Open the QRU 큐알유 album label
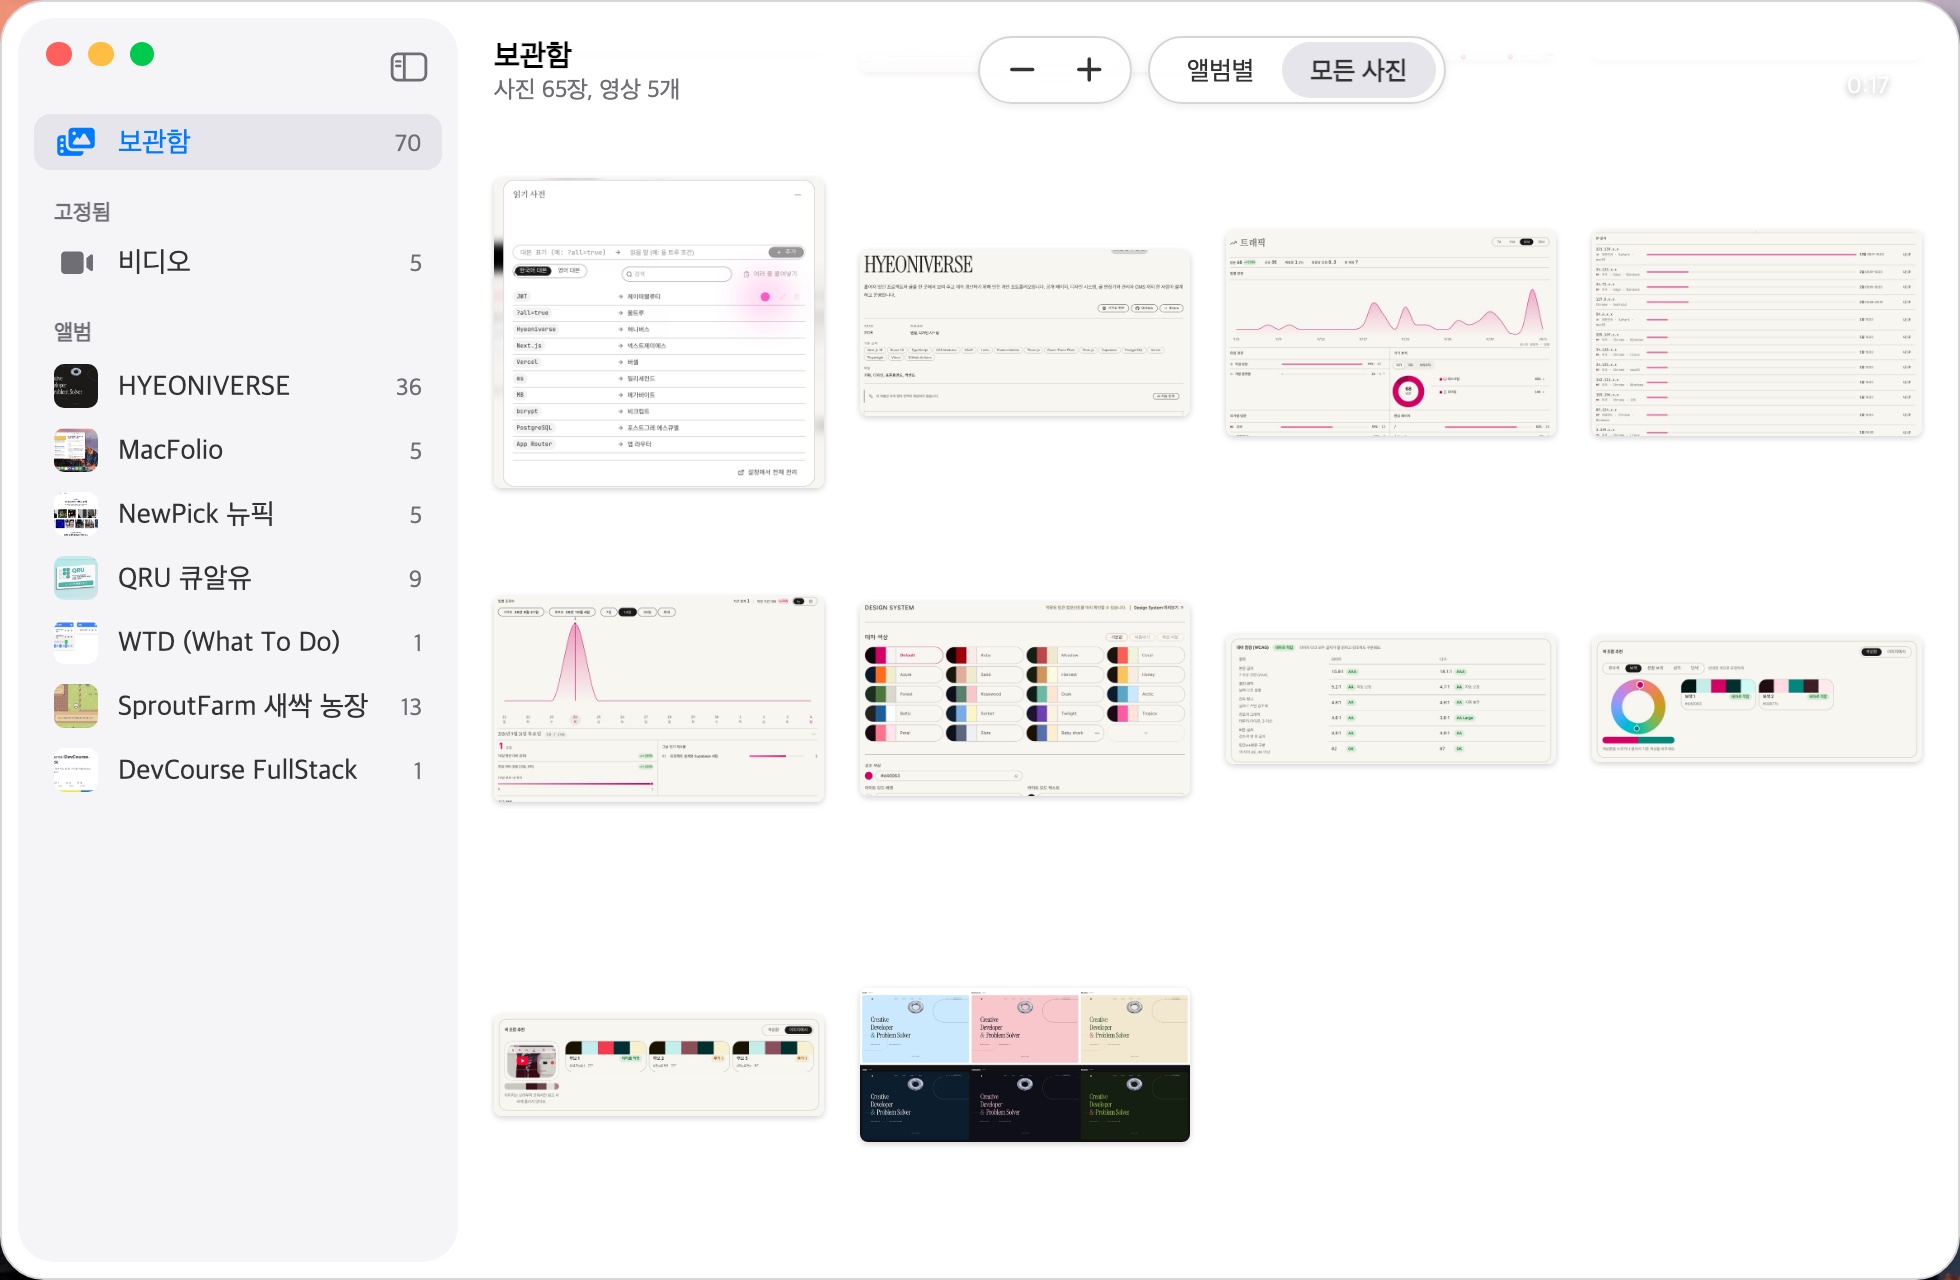The height and width of the screenshot is (1280, 1960). [x=185, y=578]
